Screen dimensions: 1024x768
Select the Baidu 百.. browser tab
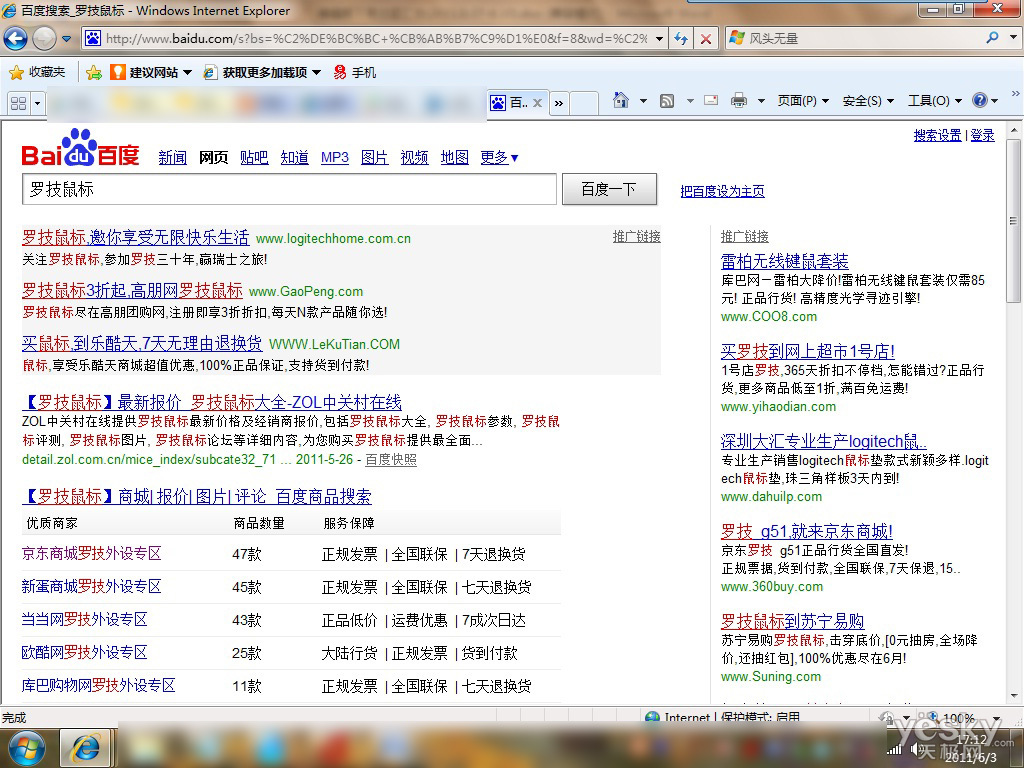coord(510,103)
